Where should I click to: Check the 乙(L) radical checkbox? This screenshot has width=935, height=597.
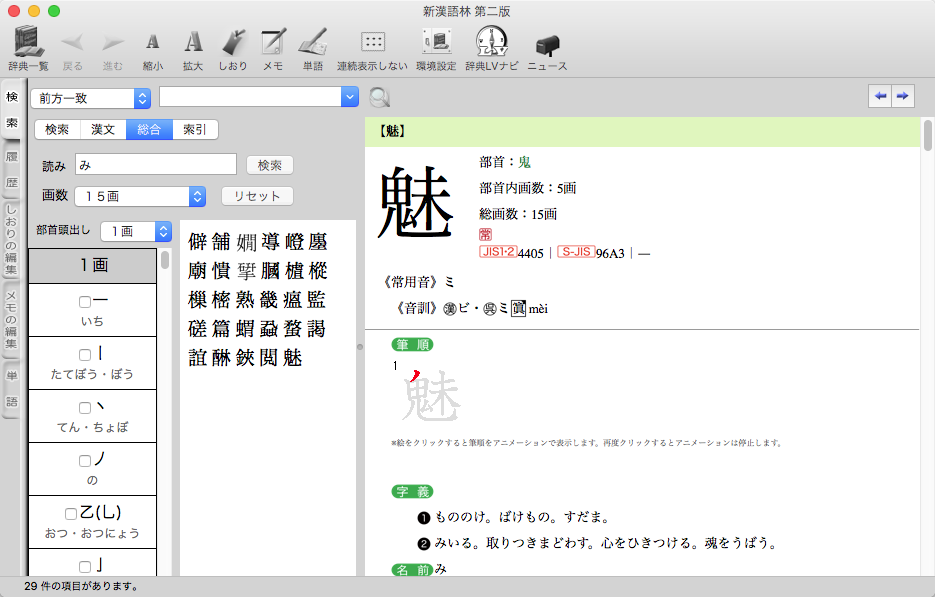pos(71,514)
